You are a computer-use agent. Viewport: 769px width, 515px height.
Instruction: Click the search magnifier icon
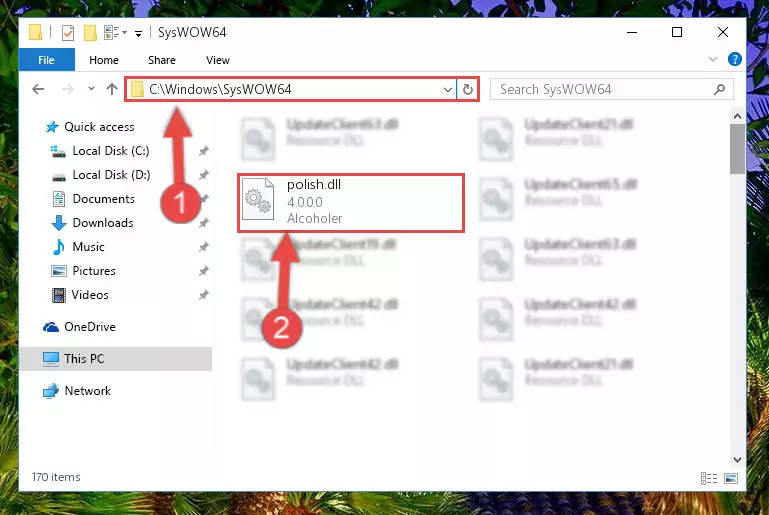pyautogui.click(x=719, y=89)
